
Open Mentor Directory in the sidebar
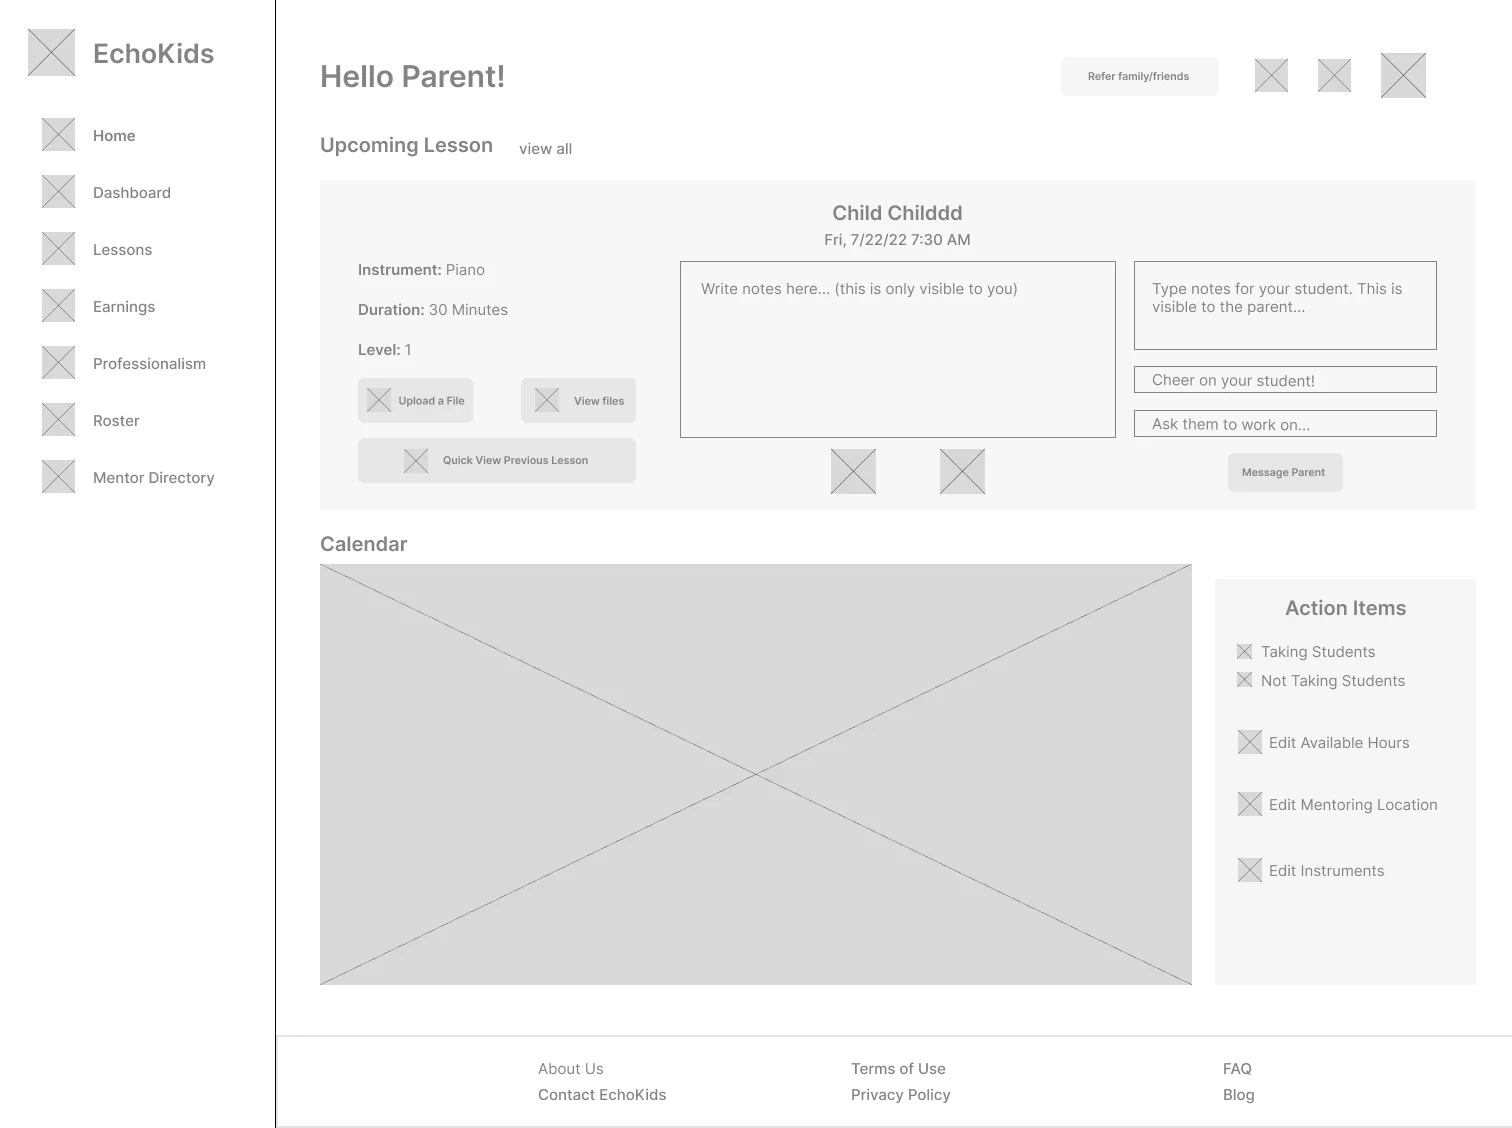153,478
